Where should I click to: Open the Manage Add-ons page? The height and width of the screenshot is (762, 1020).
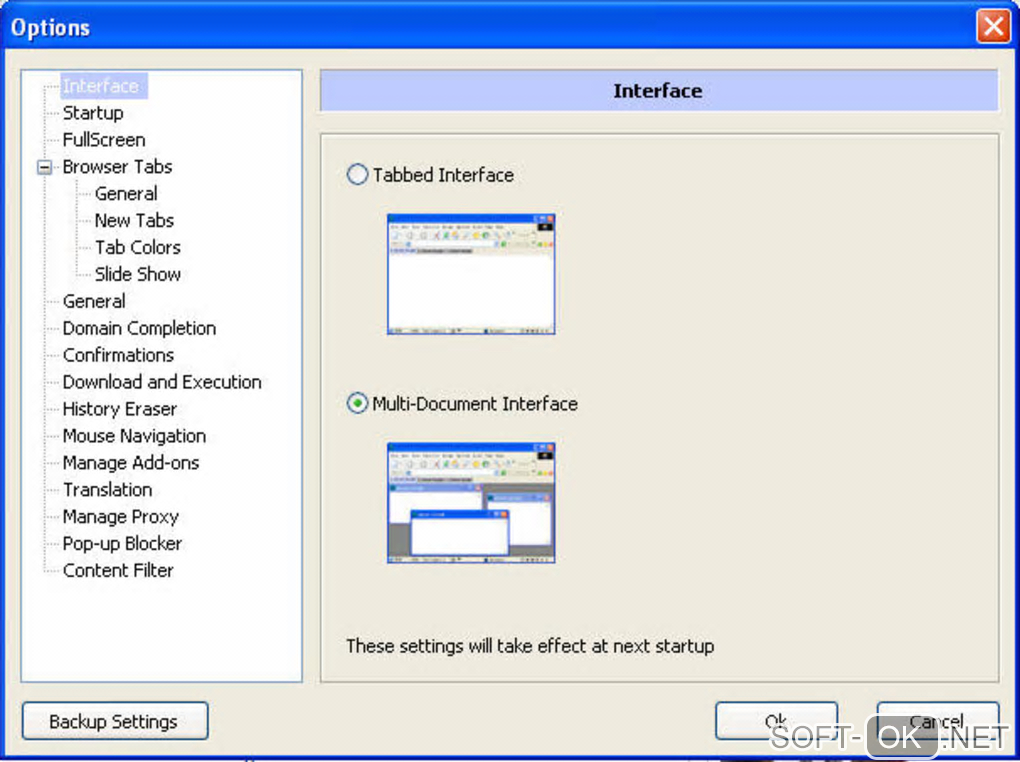point(131,463)
